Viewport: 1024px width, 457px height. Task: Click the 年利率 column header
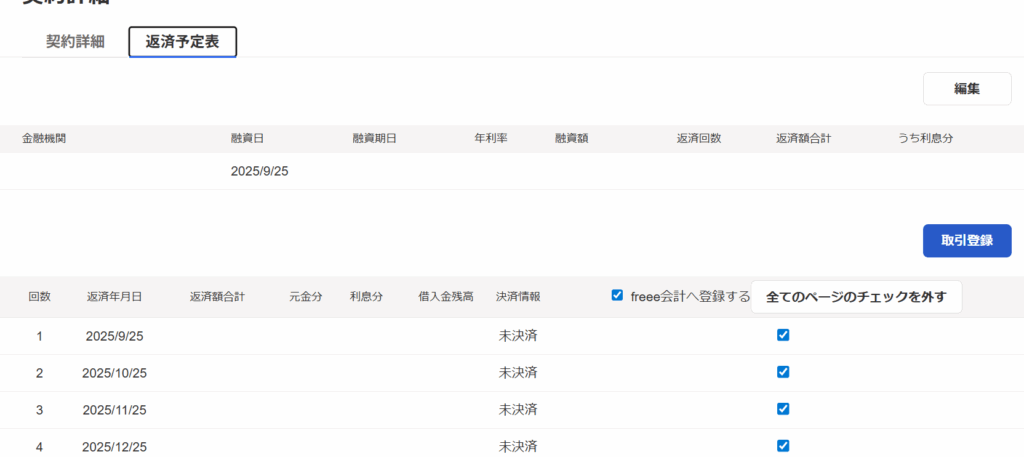coord(491,138)
